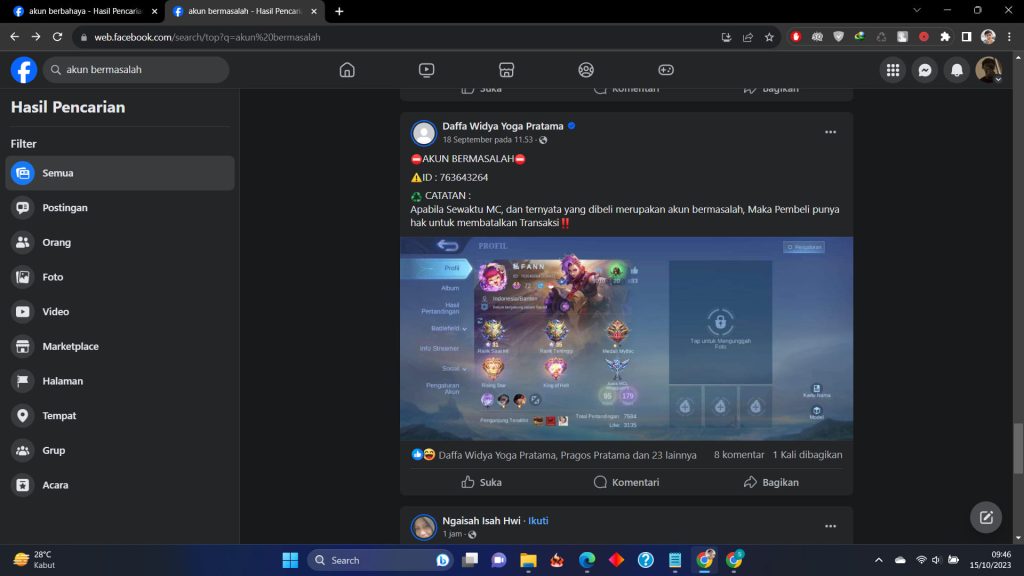Open Ngaisah's post options three-dot menu
This screenshot has height=576, width=1024.
pyautogui.click(x=830, y=526)
